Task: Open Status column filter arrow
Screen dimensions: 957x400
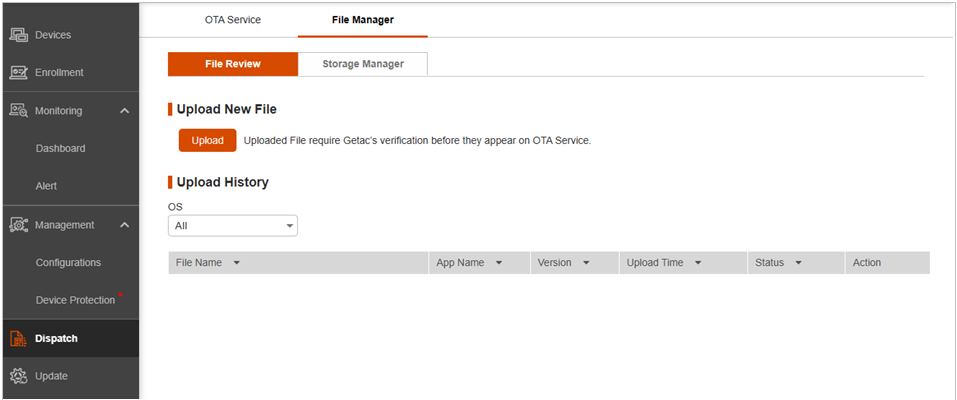Action: [799, 263]
